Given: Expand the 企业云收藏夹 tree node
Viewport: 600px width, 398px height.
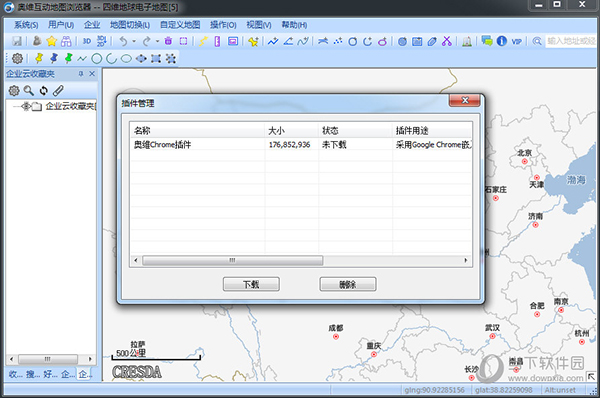Looking at the screenshot, I should [25, 106].
